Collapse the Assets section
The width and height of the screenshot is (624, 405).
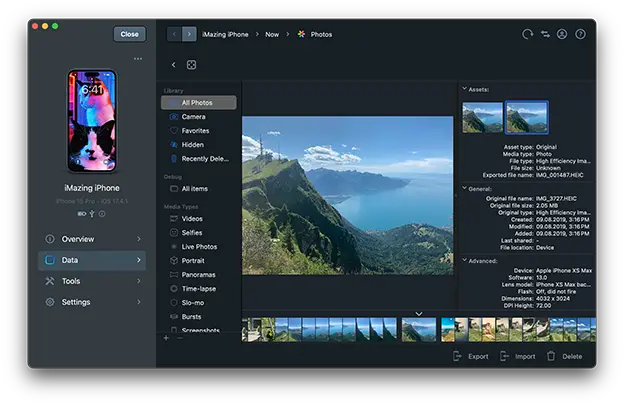(464, 89)
